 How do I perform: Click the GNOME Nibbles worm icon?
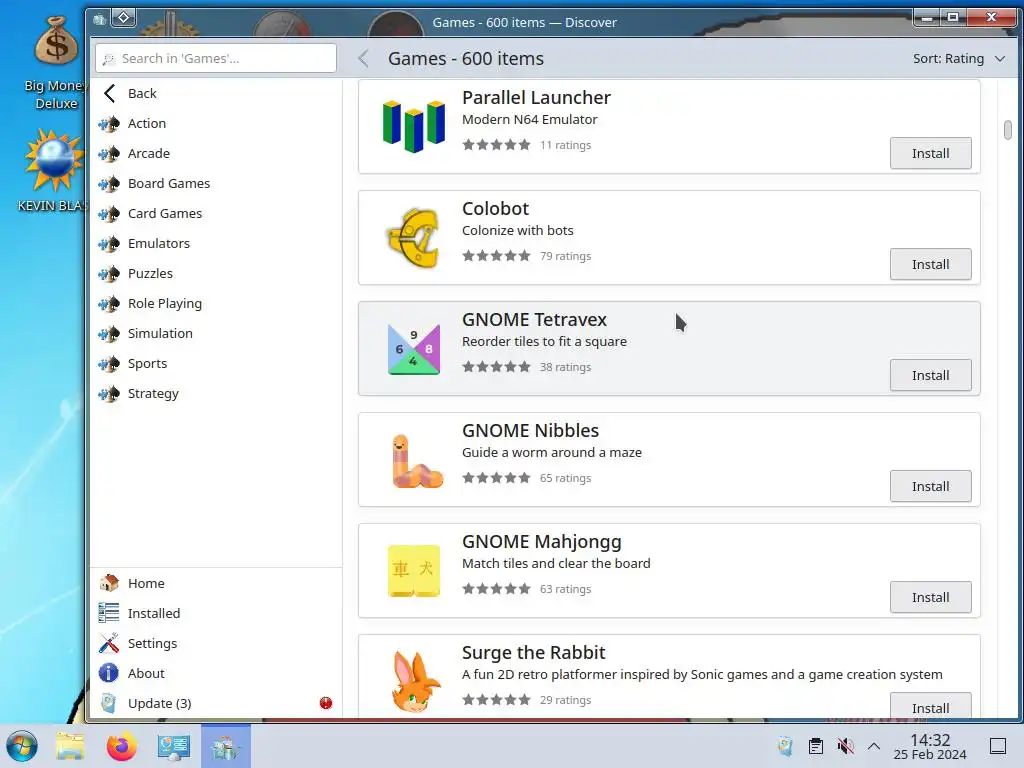(x=417, y=461)
